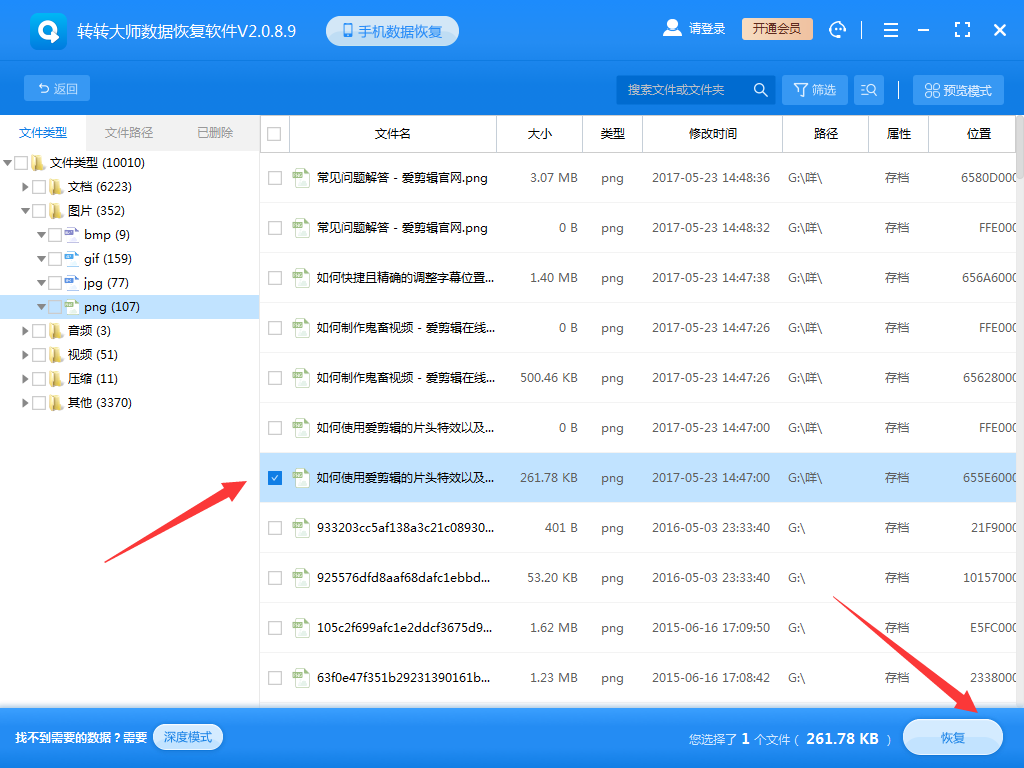Collapse the 文件类型 (10010) root node
The width and height of the screenshot is (1024, 768).
(8, 163)
